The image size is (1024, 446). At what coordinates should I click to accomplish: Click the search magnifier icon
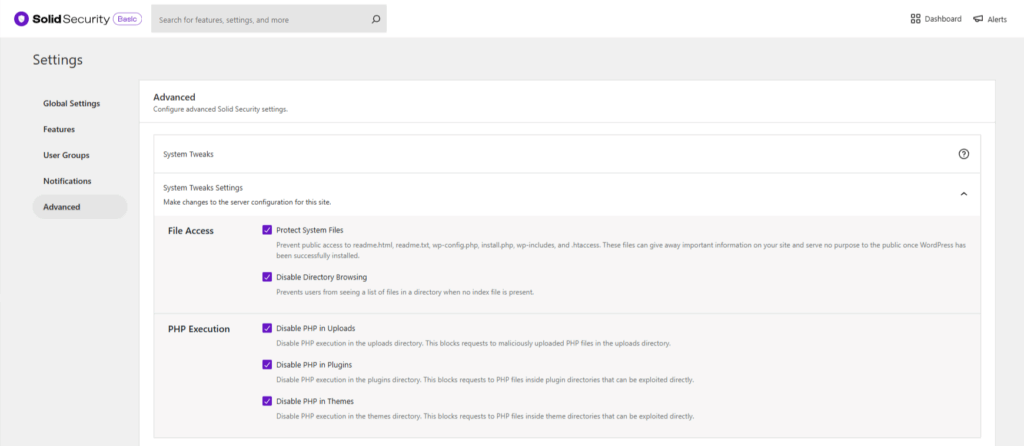(x=375, y=18)
